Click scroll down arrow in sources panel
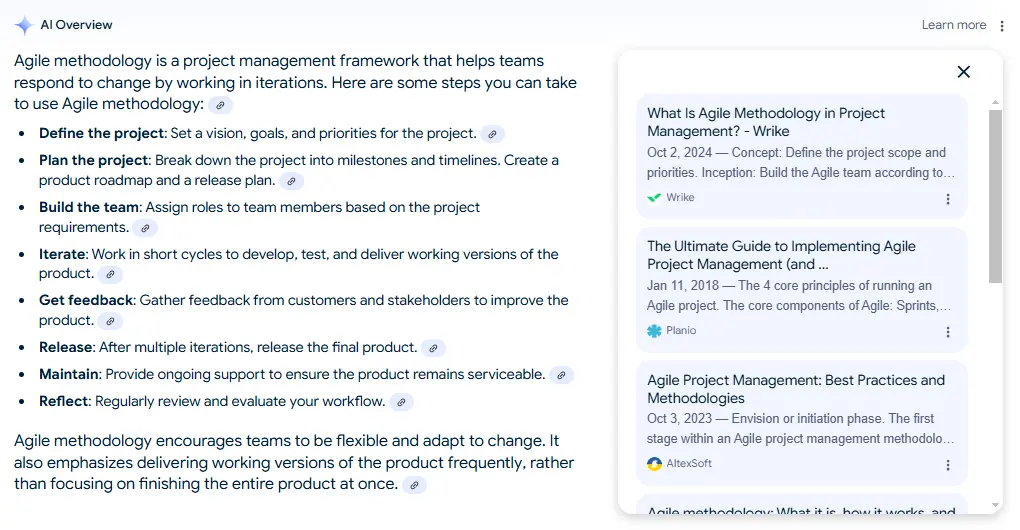Image resolution: width=1020 pixels, height=530 pixels. point(995,505)
